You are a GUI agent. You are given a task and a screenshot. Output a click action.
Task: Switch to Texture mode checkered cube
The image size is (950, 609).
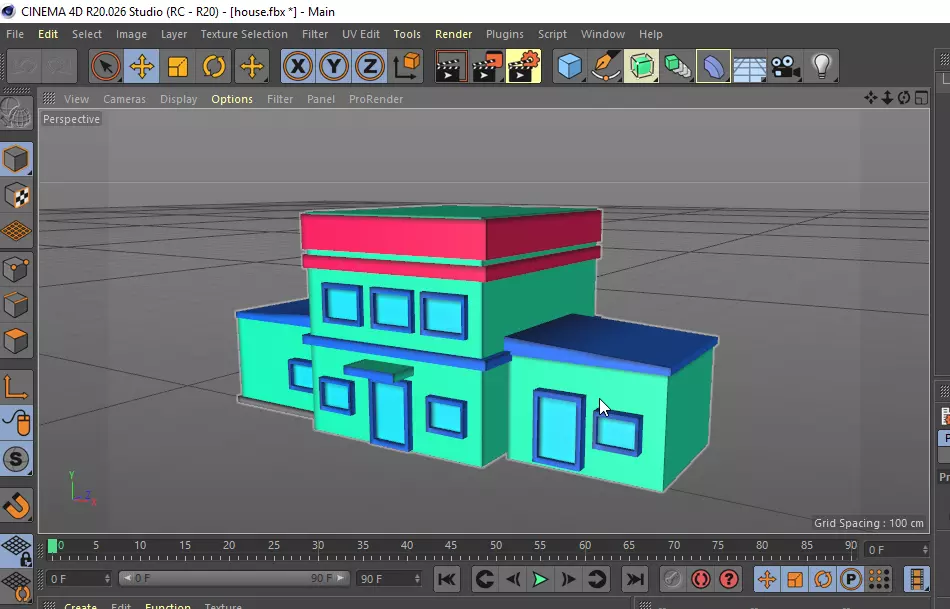click(x=16, y=196)
